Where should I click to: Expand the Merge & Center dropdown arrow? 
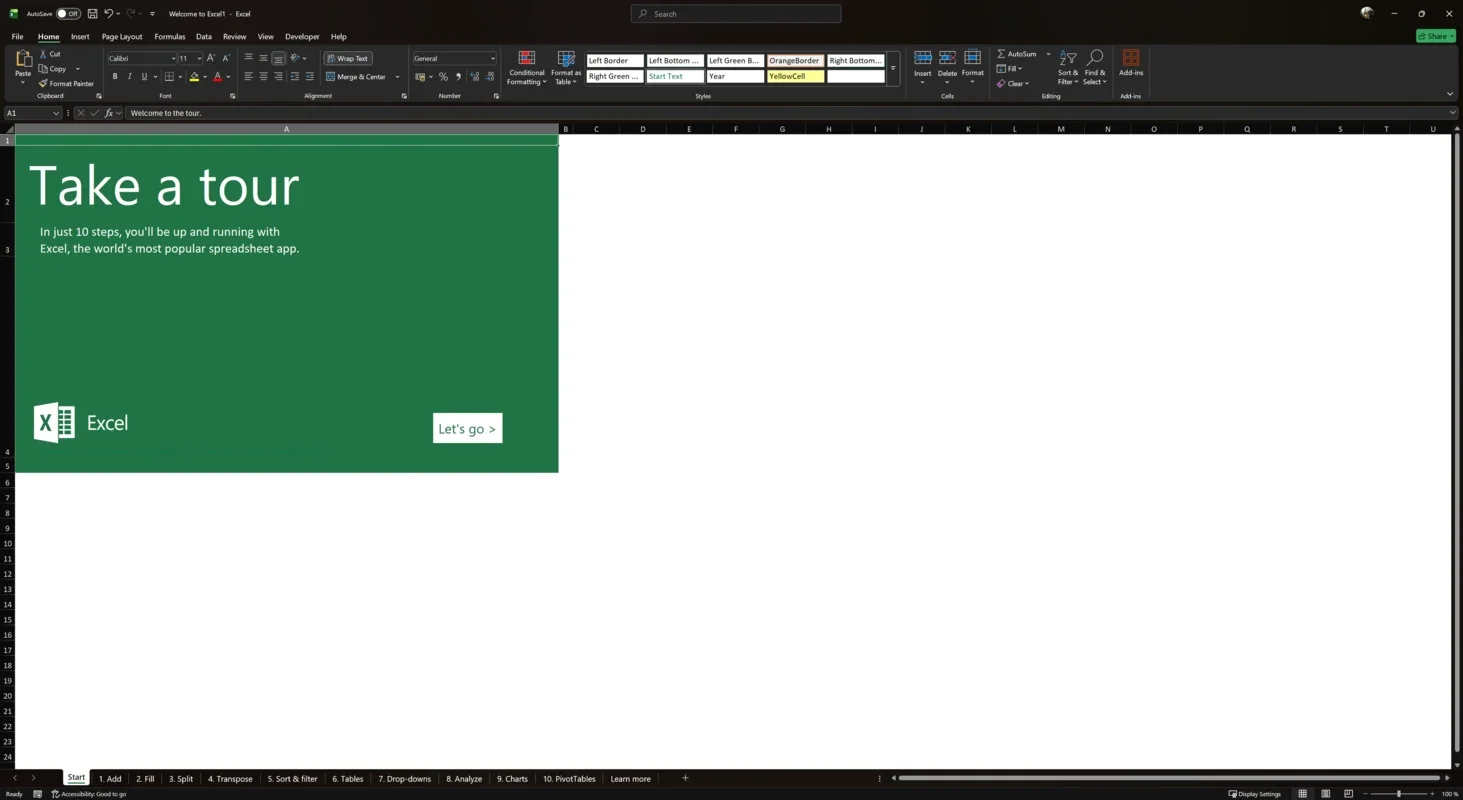pos(397,77)
